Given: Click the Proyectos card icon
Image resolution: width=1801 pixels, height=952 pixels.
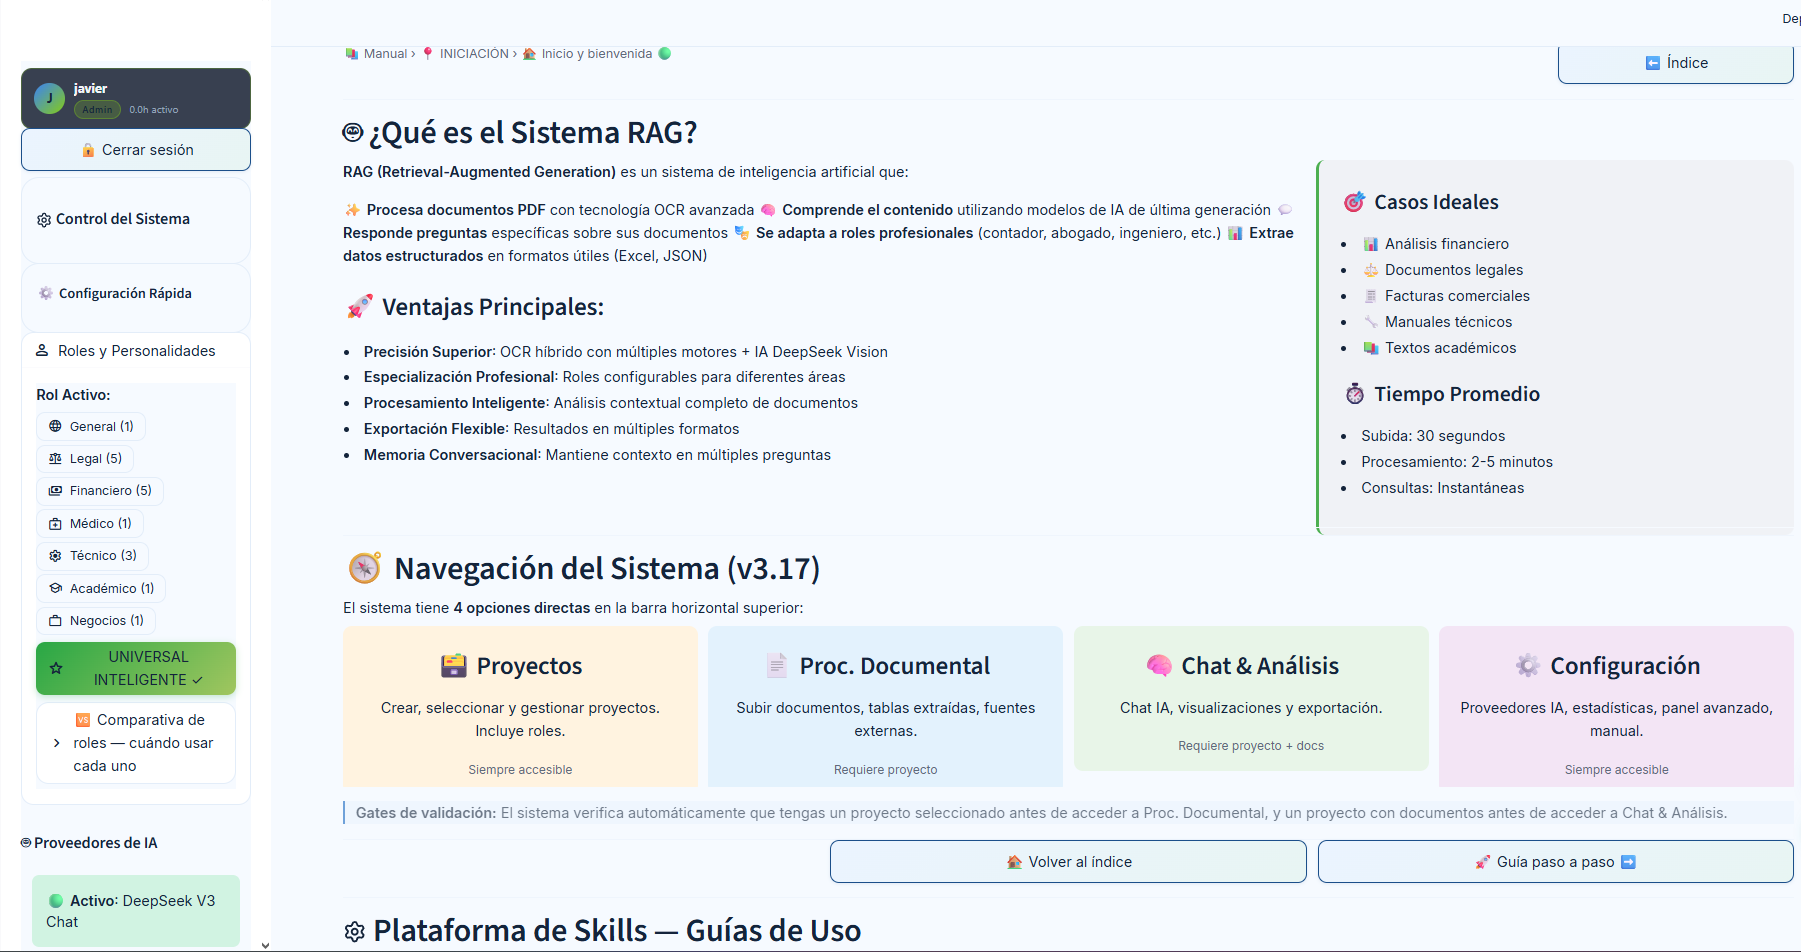Looking at the screenshot, I should point(454,666).
